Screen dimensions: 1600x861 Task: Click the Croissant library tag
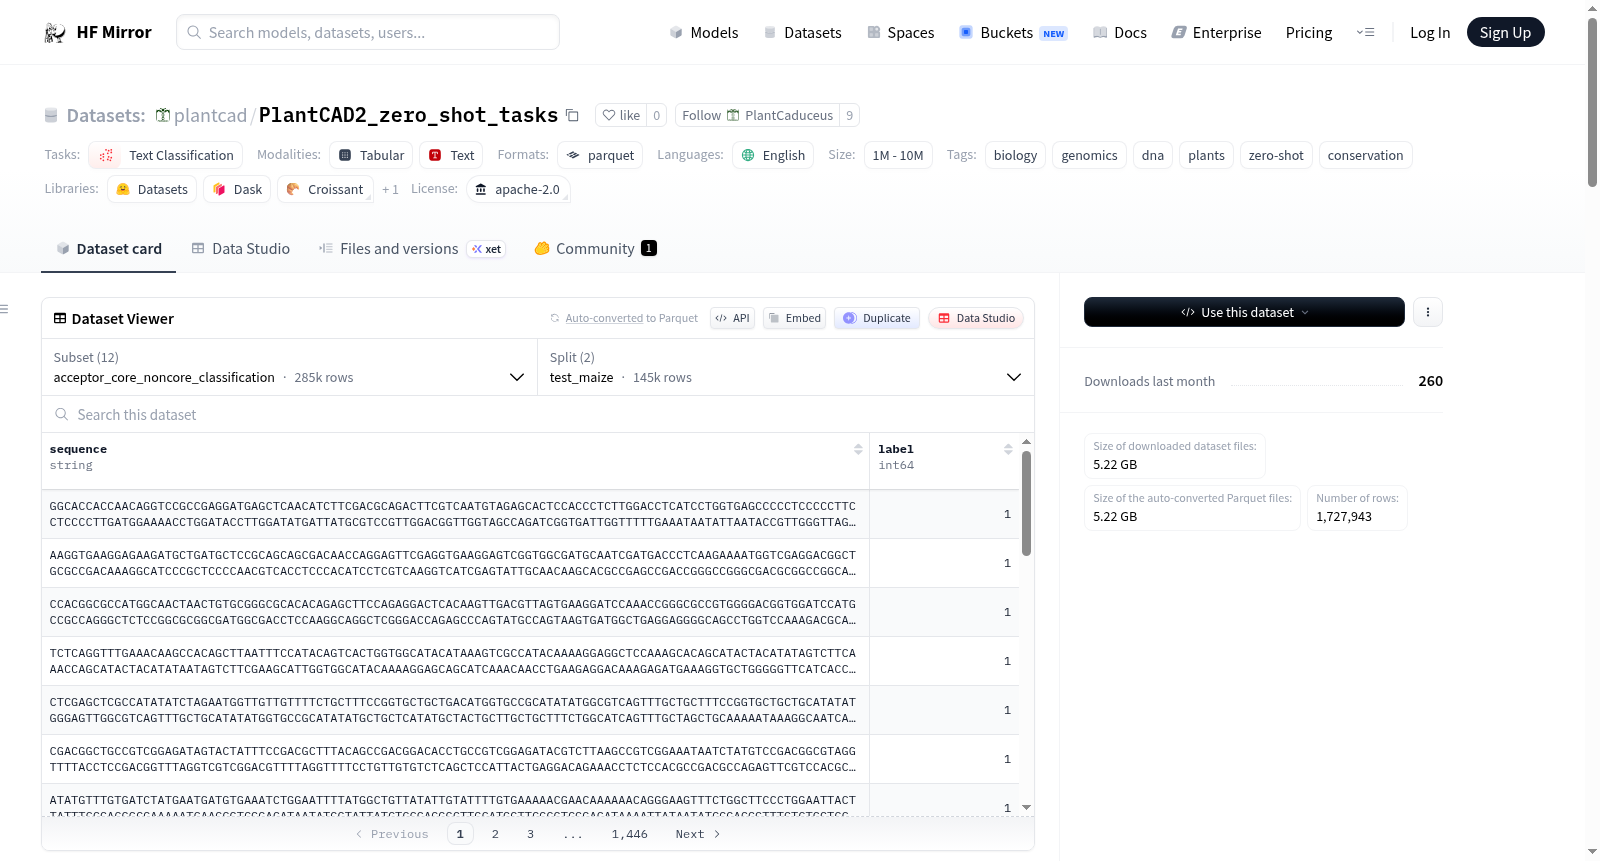pos(325,189)
